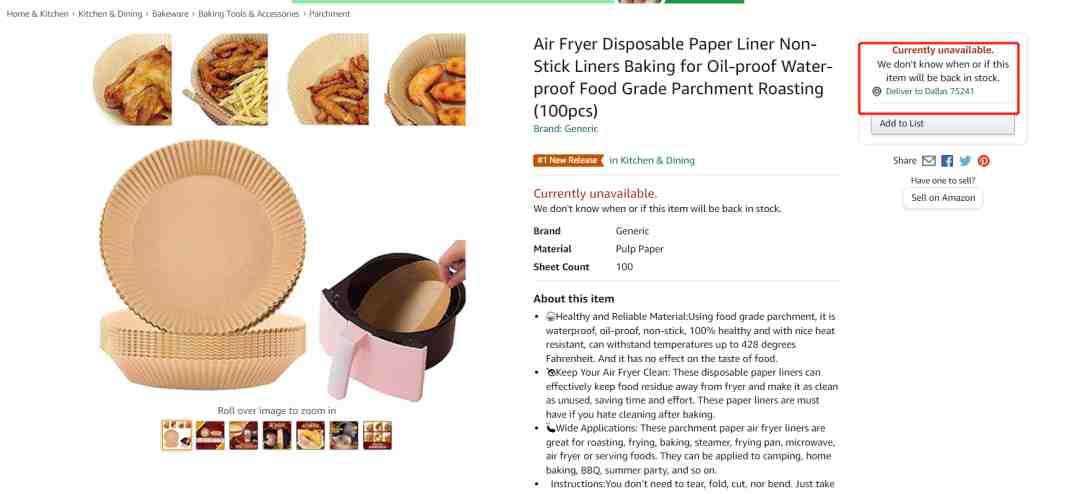
Task: Open Brand: Generic link under title
Action: click(565, 129)
